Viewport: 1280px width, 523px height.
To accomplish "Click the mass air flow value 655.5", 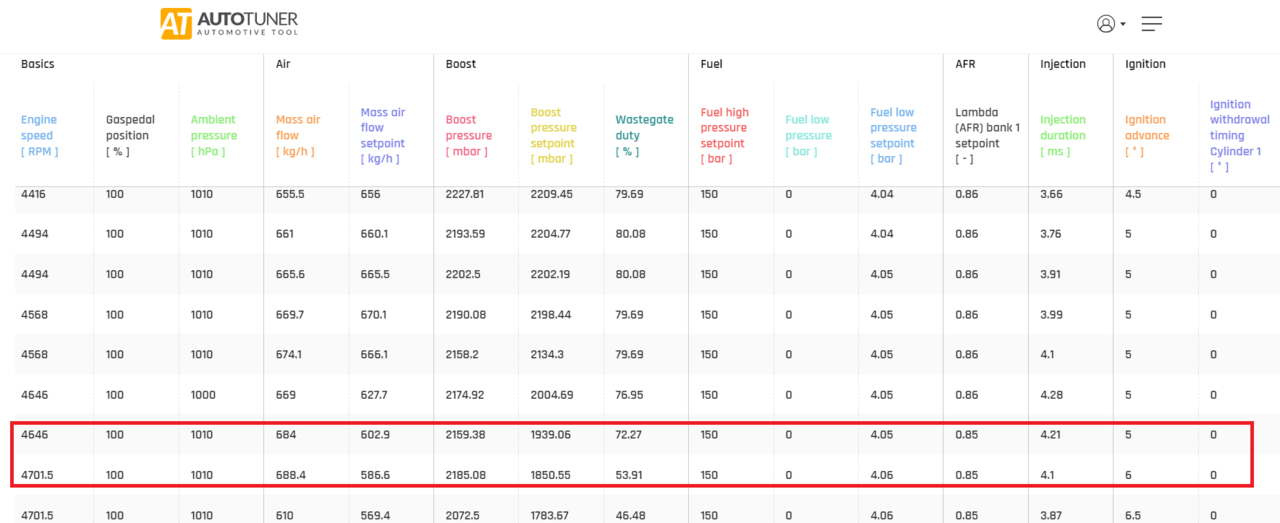I will click(290, 194).
